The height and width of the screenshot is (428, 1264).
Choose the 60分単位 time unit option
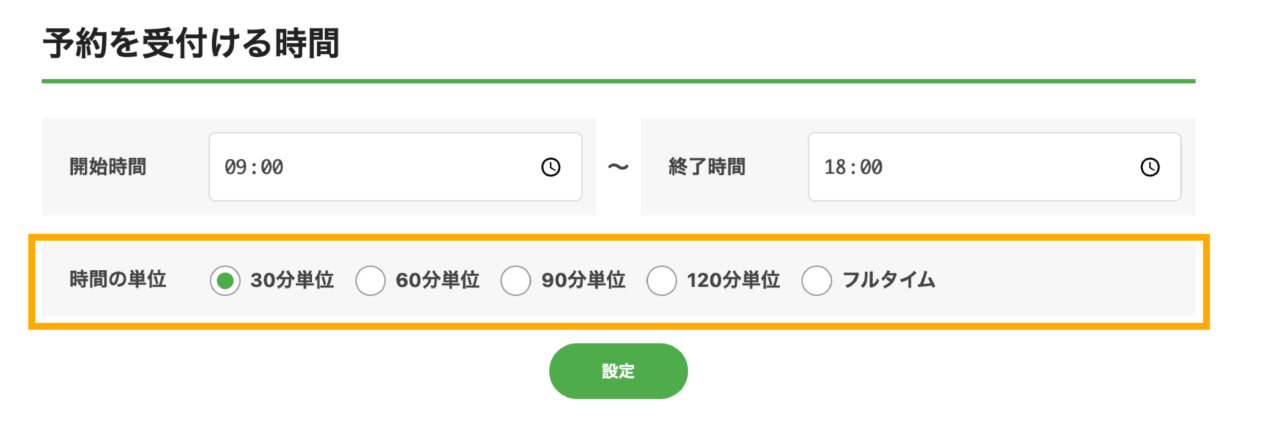point(371,281)
